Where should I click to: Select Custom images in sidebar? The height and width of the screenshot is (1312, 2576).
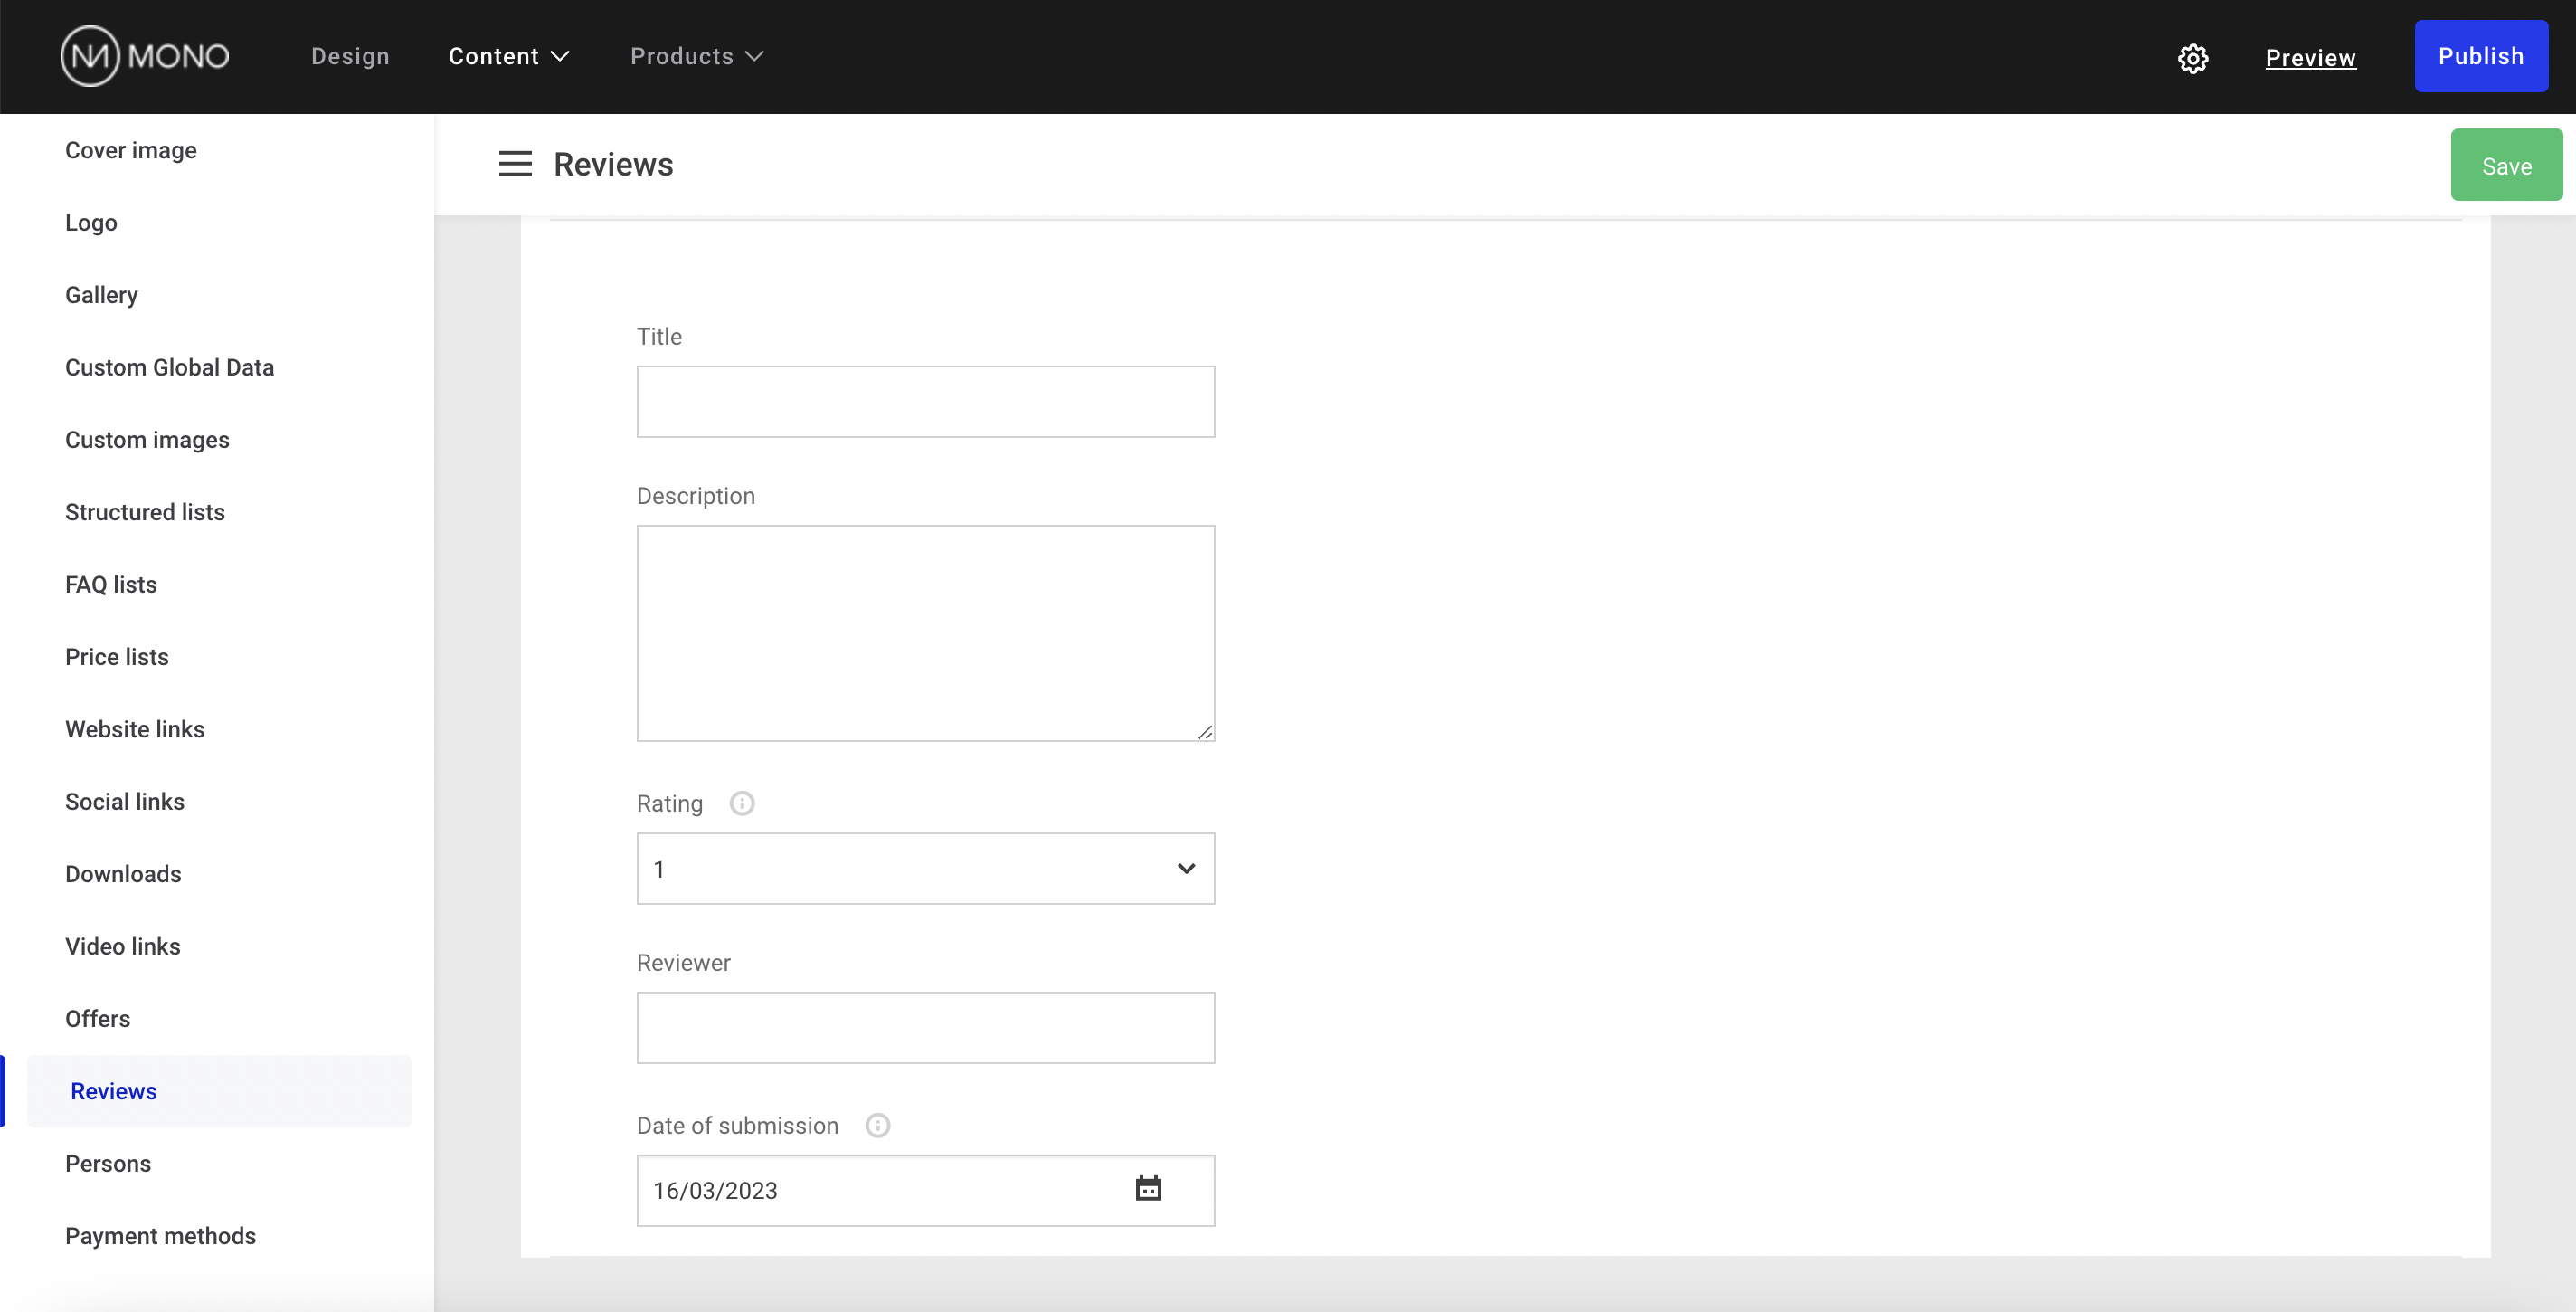[x=147, y=440]
